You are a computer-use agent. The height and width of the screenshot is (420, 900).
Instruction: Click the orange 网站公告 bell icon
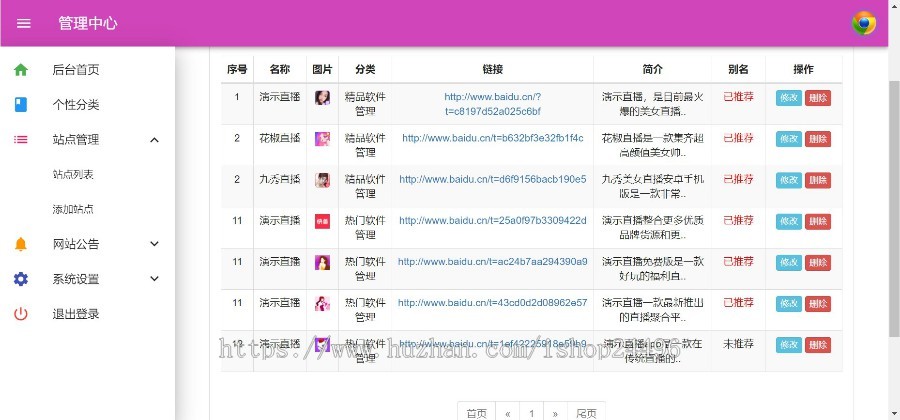(x=21, y=244)
